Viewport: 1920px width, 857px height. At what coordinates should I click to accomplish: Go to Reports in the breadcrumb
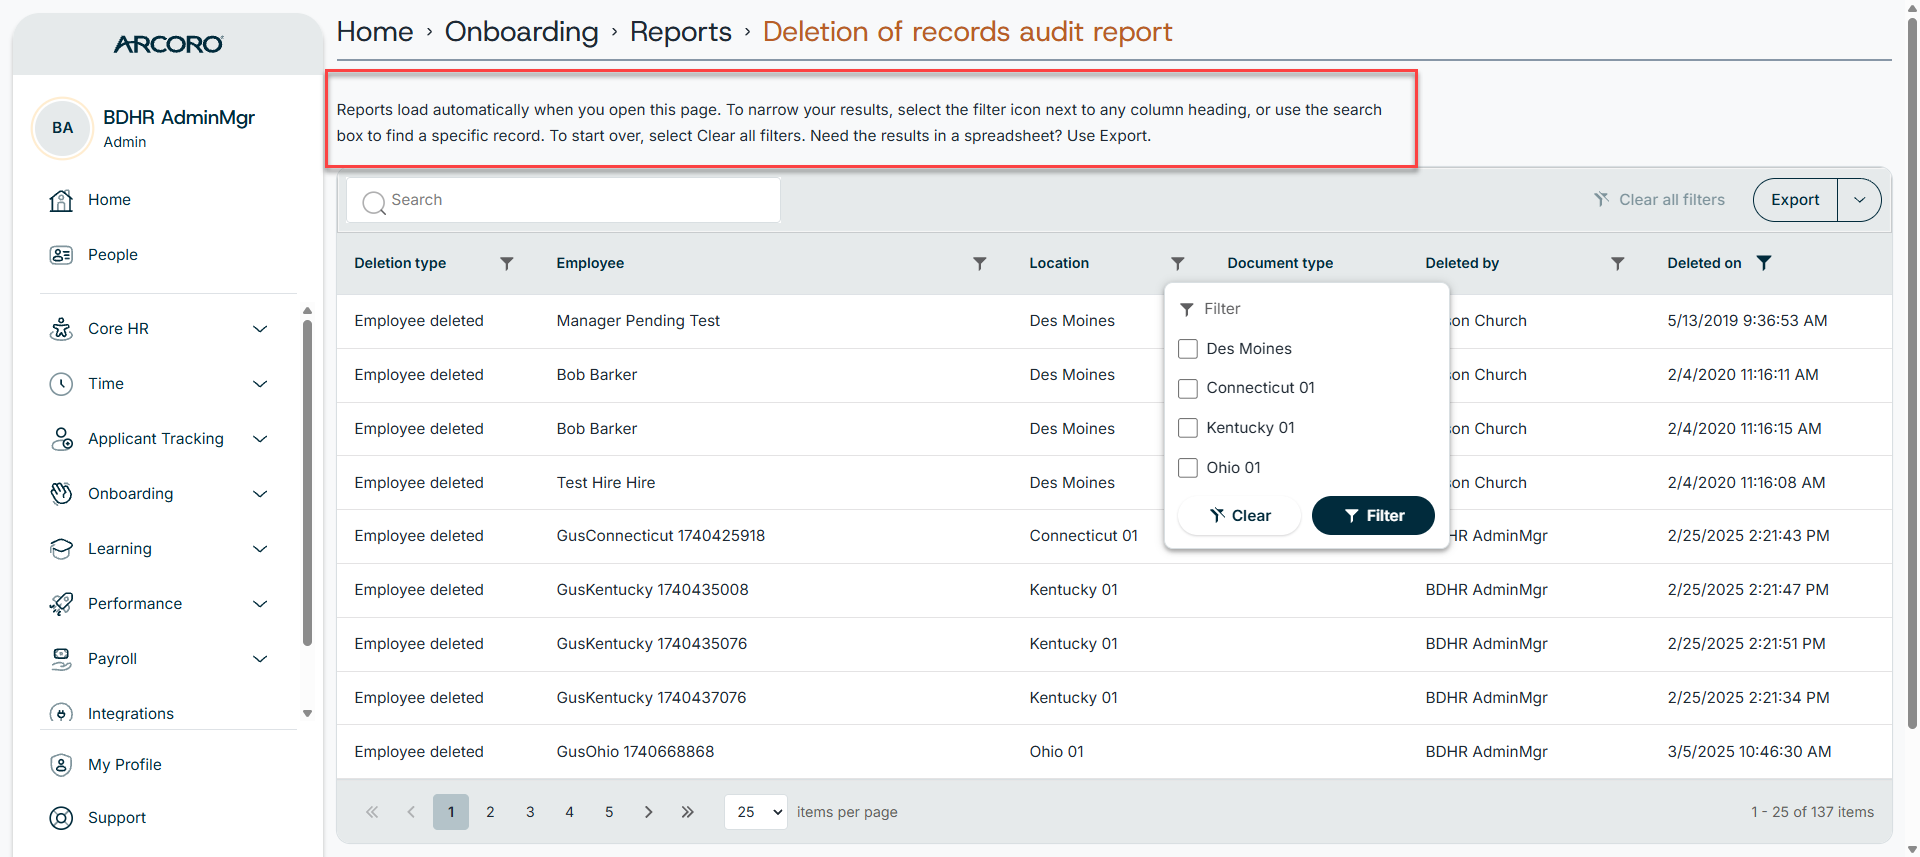[681, 32]
